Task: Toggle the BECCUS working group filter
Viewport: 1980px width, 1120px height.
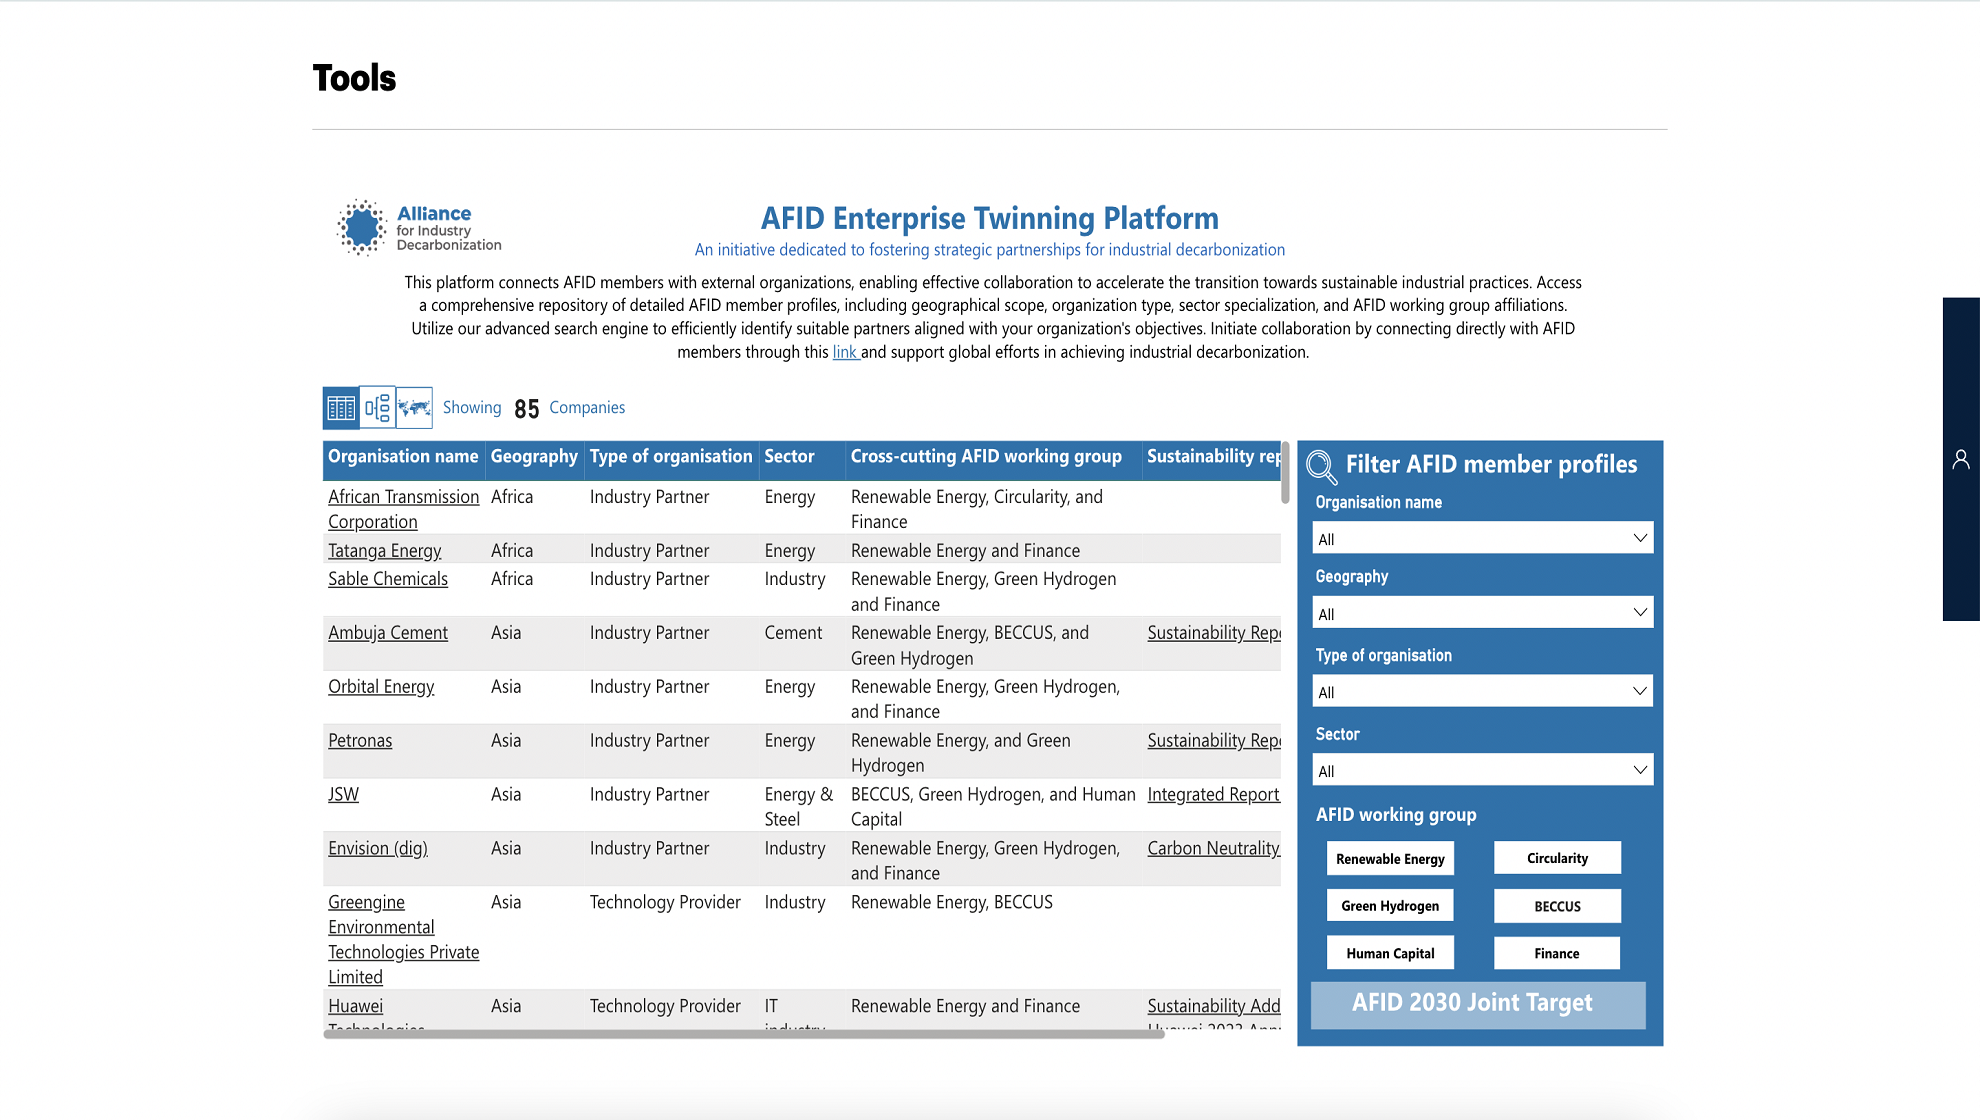Action: [x=1557, y=906]
